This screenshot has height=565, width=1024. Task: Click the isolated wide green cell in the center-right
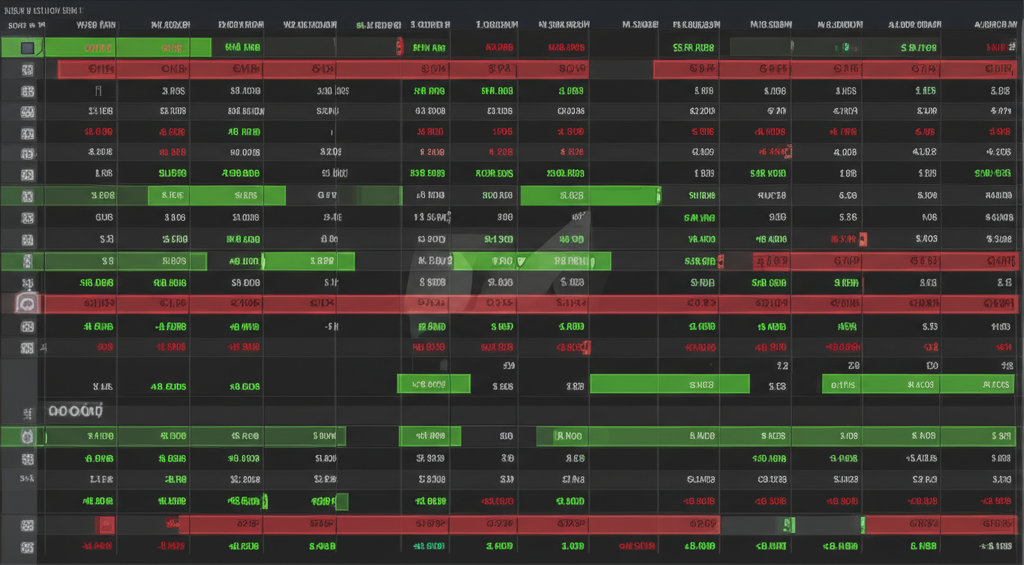(669, 383)
